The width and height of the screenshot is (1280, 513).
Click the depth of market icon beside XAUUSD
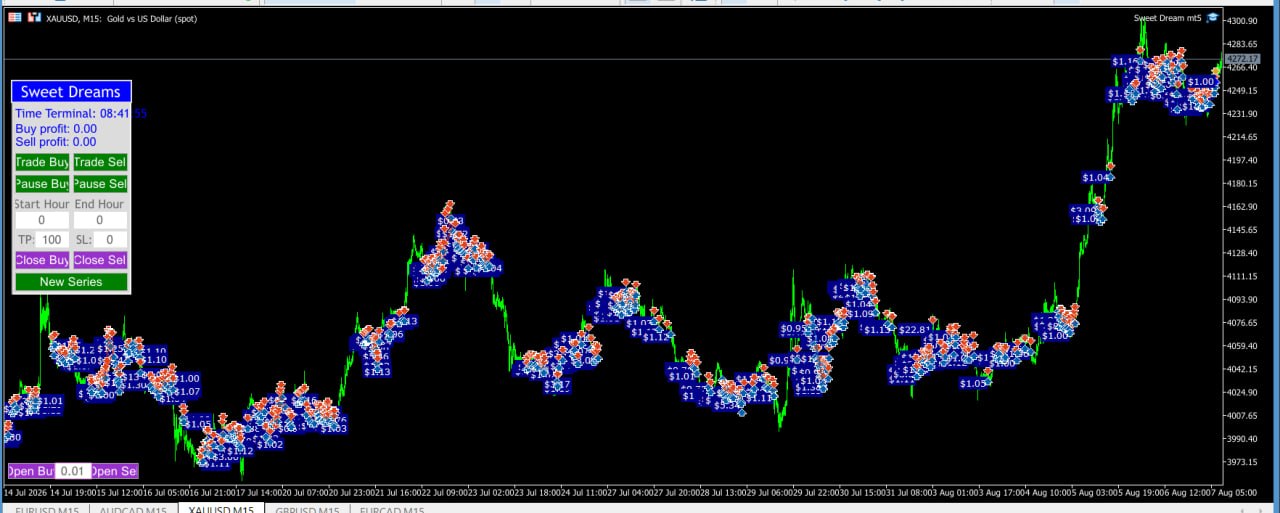(34, 18)
